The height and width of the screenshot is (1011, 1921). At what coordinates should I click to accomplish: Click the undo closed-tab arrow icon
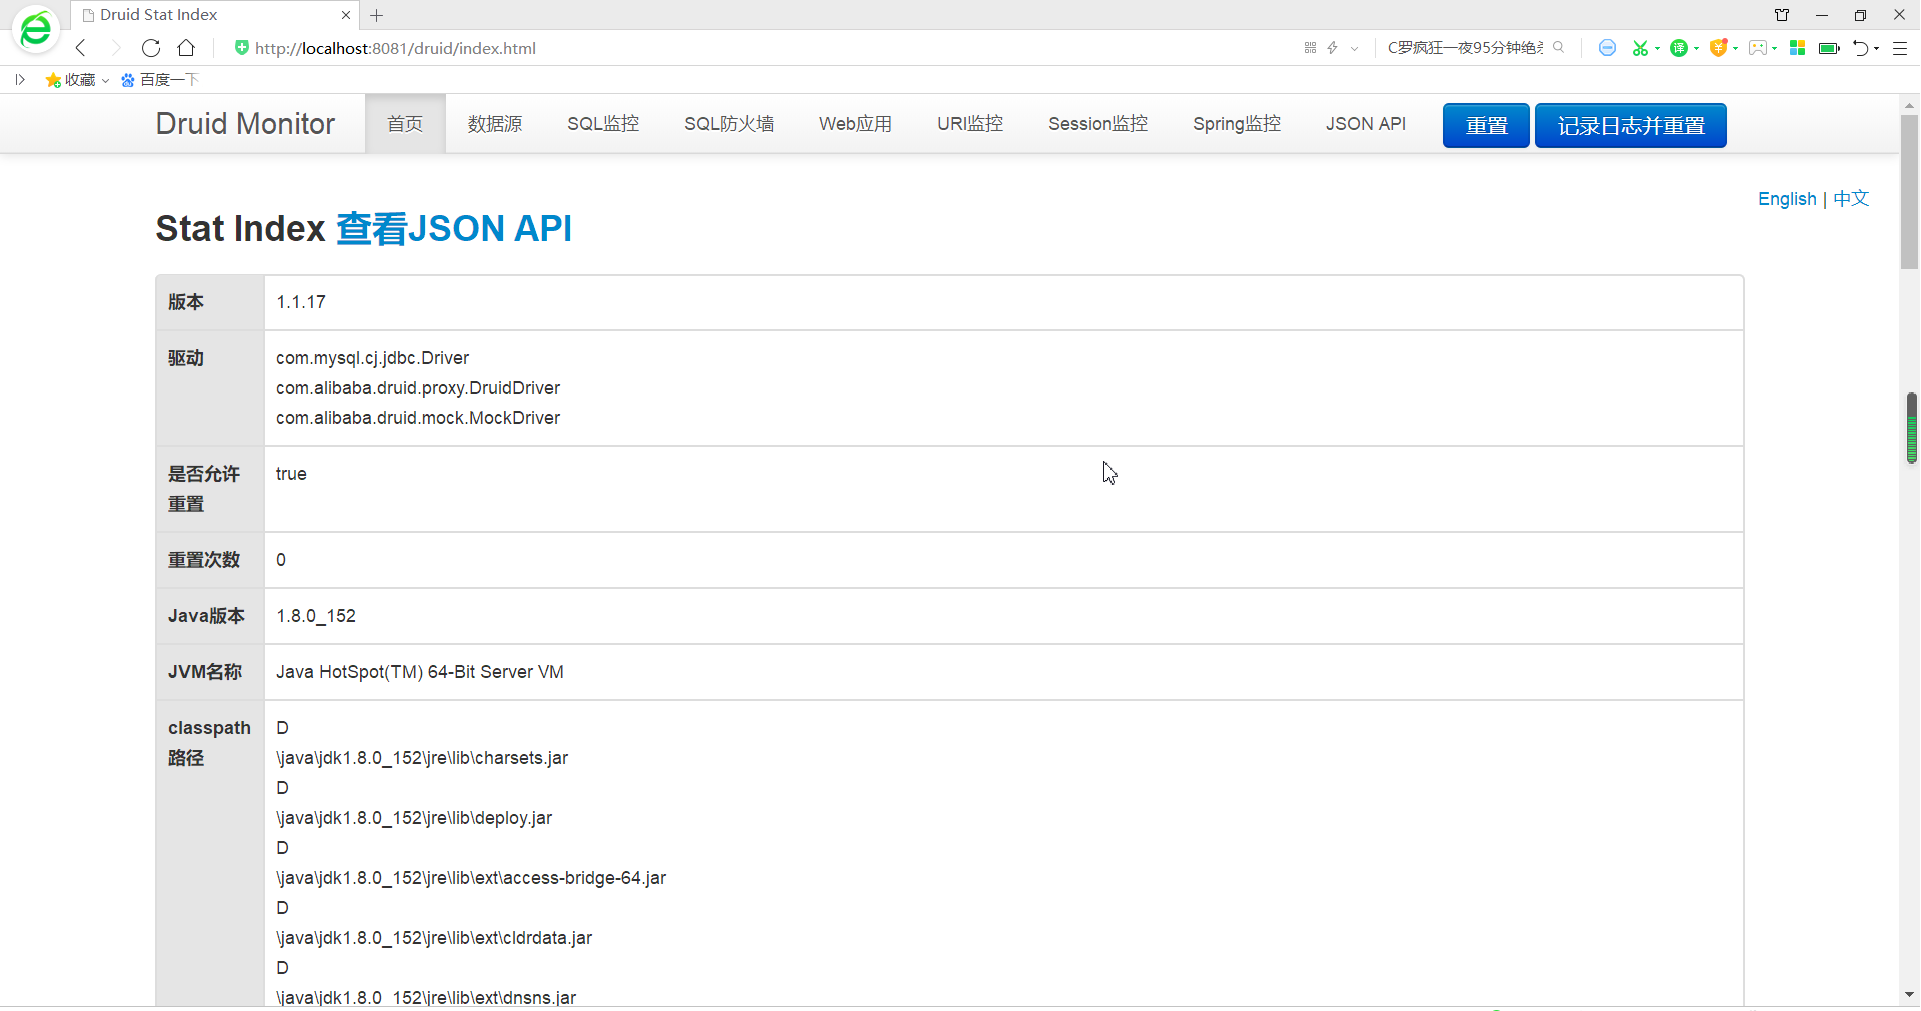coord(1860,48)
